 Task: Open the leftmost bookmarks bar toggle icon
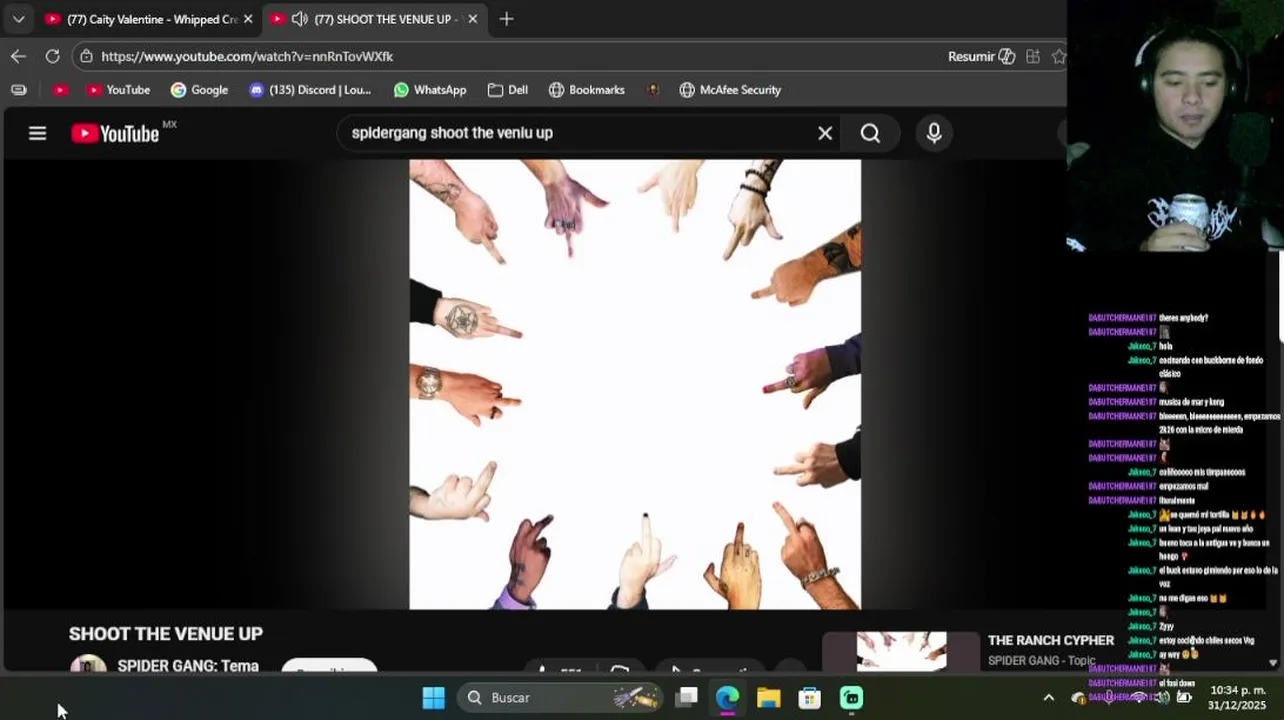point(18,90)
